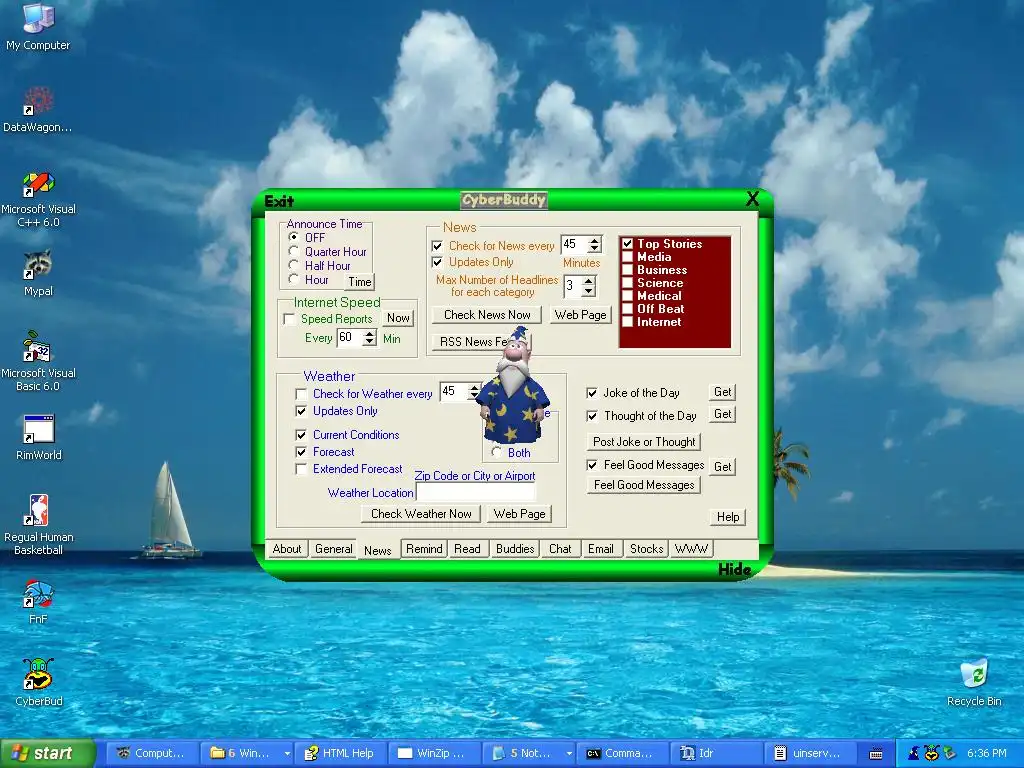
Task: Switch to the Idr taskbar window
Action: 716,753
